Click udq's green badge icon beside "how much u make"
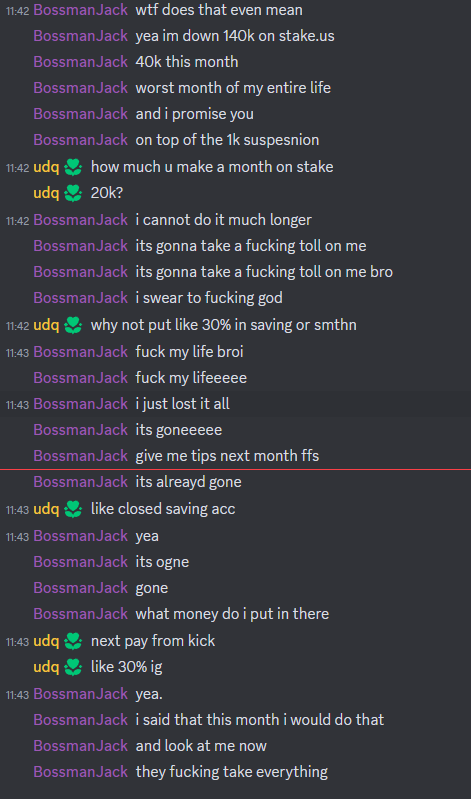The image size is (471, 799). pyautogui.click(x=73, y=167)
